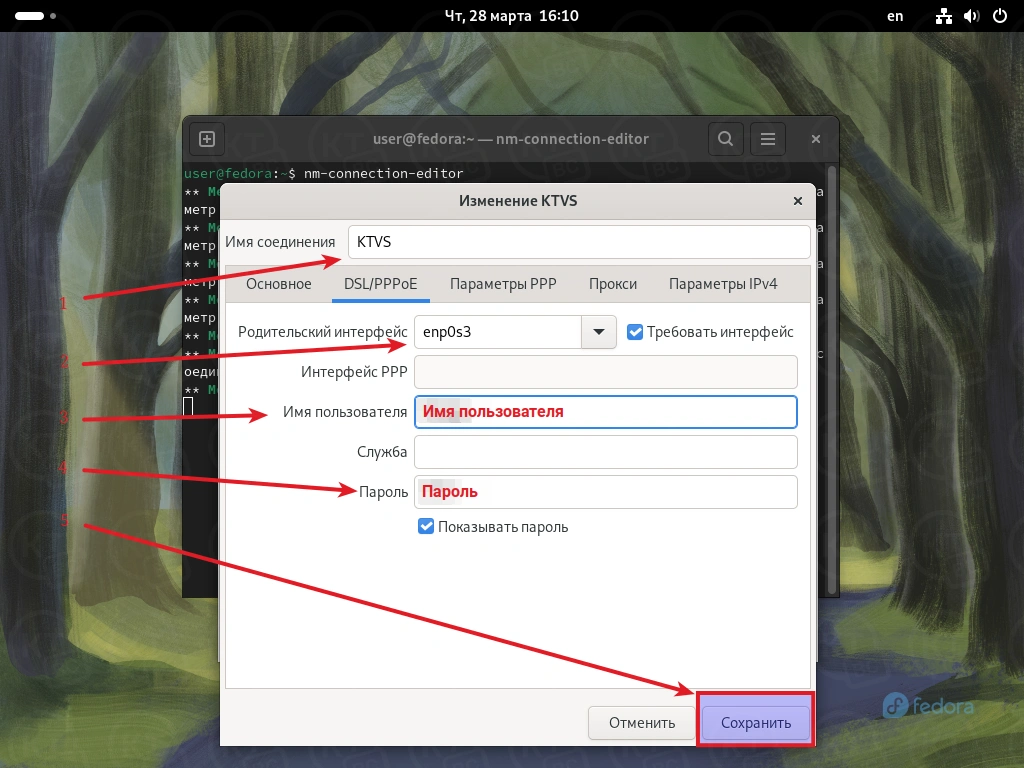Open the terminal hamburger menu
This screenshot has width=1024, height=768.
click(768, 139)
